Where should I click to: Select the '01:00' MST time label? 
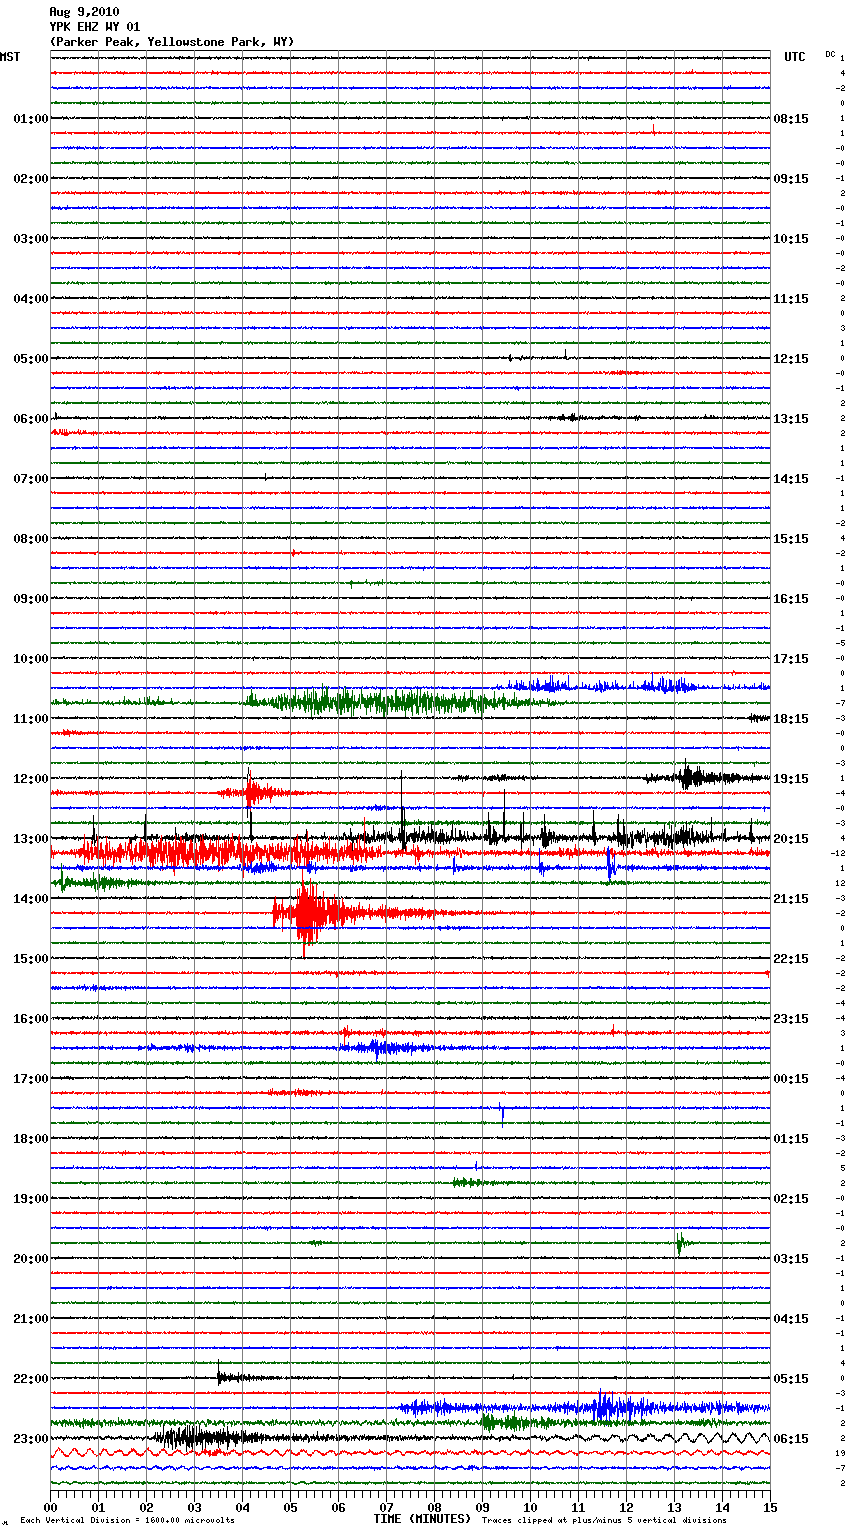[31, 119]
